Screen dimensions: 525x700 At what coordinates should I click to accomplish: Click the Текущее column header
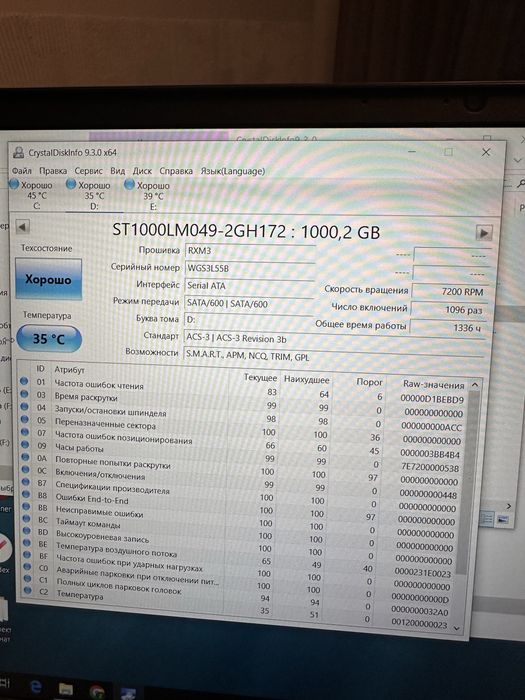click(x=260, y=378)
